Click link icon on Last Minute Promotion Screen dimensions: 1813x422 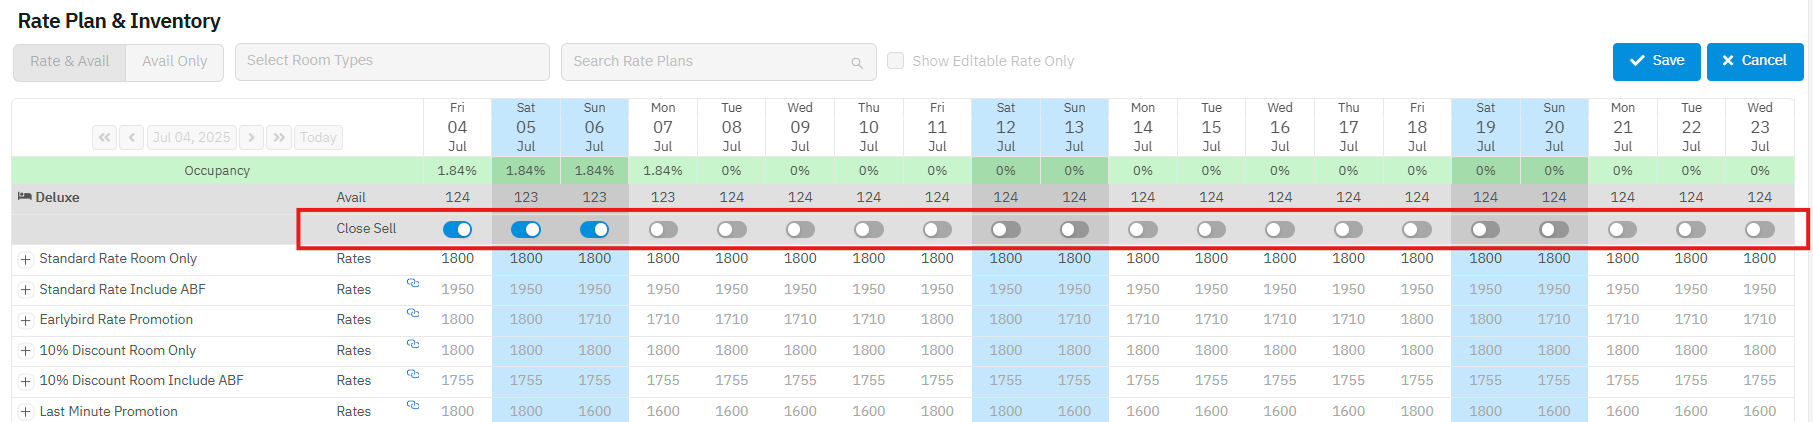point(412,405)
